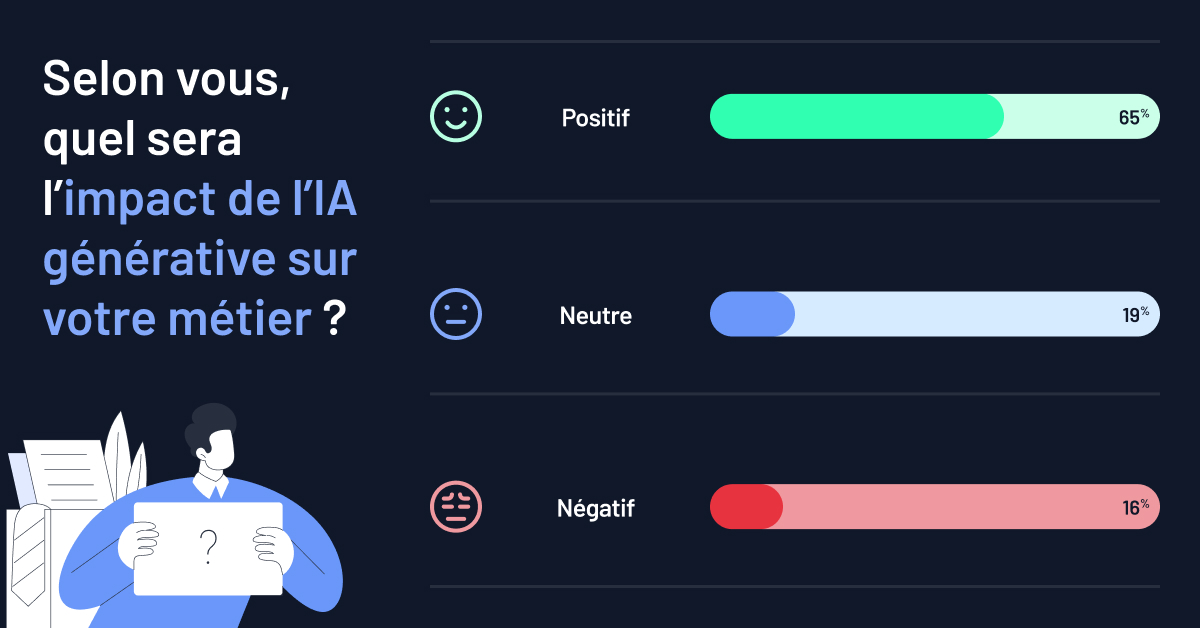The image size is (1200, 628).
Task: Click the green smiley face icon
Action: pyautogui.click(x=456, y=116)
